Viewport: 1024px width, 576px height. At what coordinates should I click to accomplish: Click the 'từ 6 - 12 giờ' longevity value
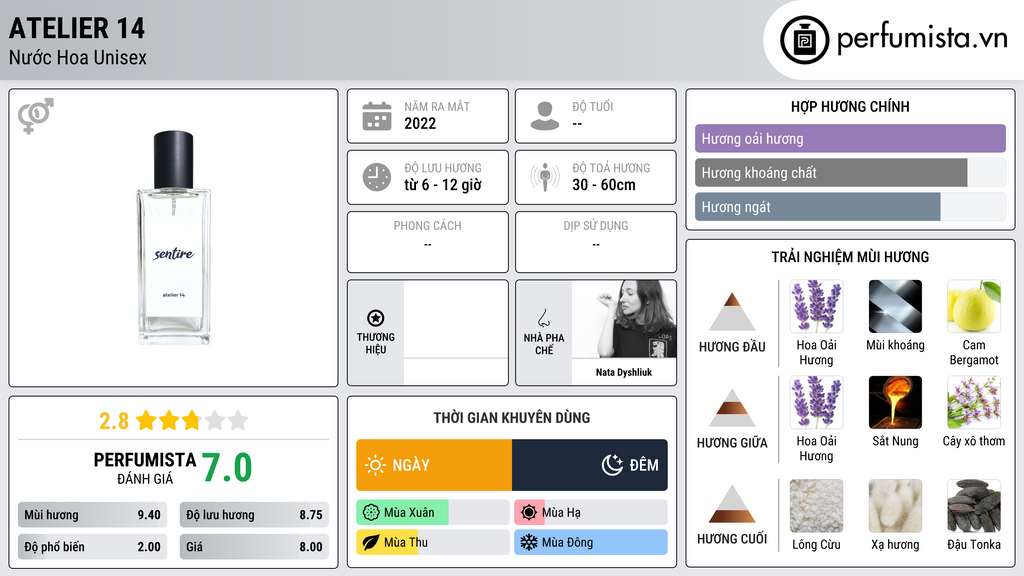(443, 185)
